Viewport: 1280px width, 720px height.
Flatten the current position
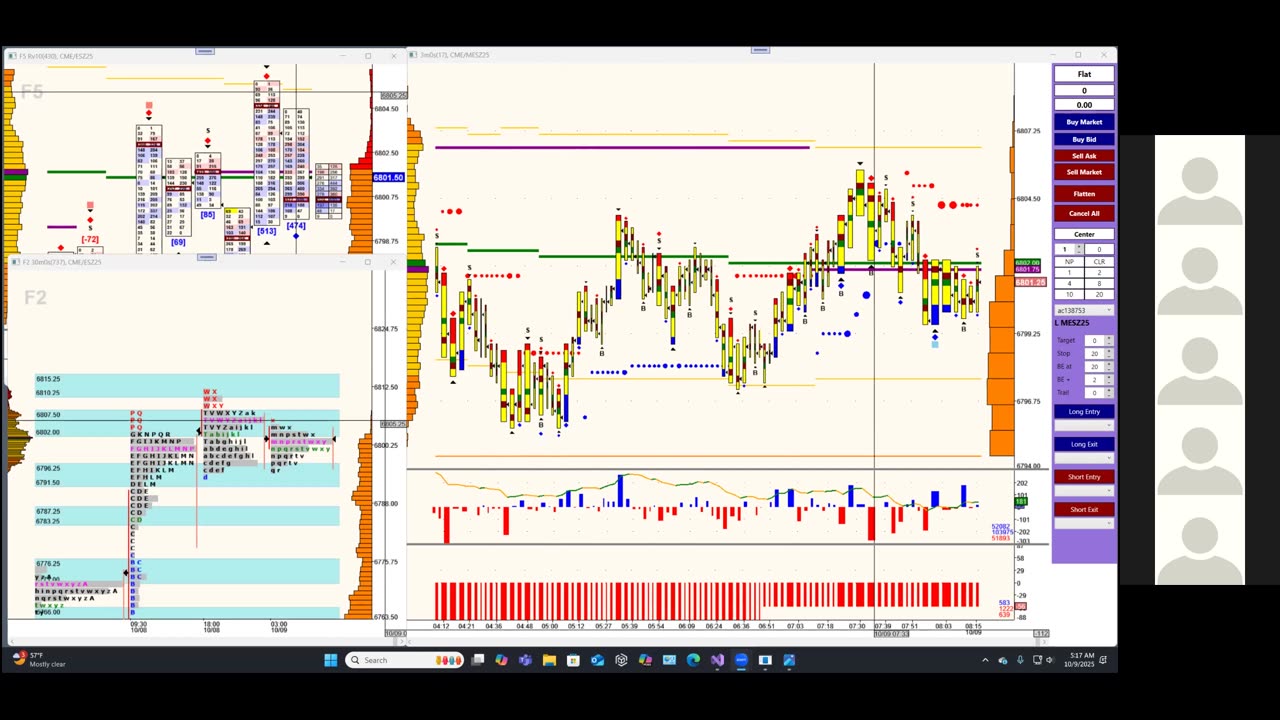coord(1084,194)
